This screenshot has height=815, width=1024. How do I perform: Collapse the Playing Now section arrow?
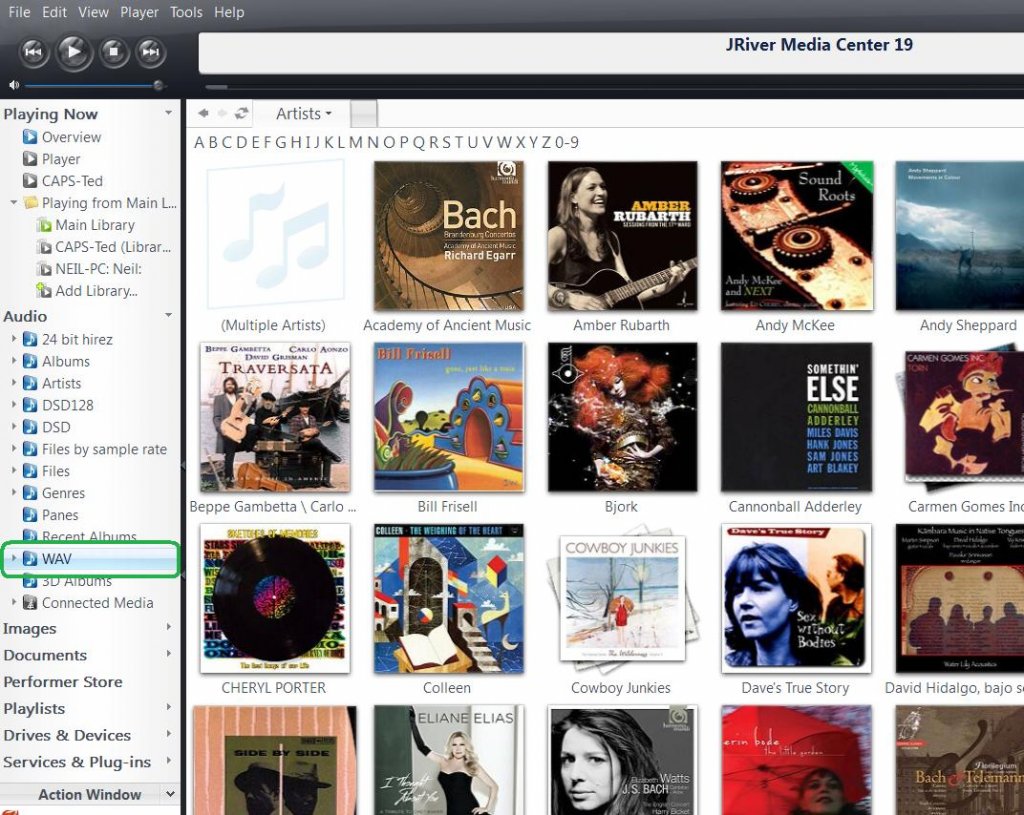tap(168, 113)
